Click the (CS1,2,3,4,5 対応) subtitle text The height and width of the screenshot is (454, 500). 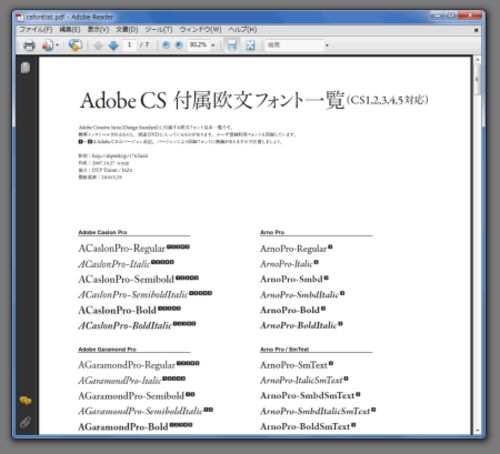[388, 100]
